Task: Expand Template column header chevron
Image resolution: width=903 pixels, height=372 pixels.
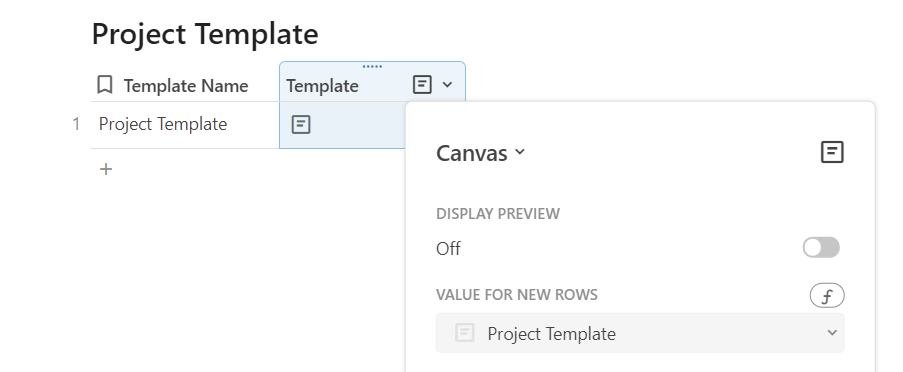Action: coord(447,85)
